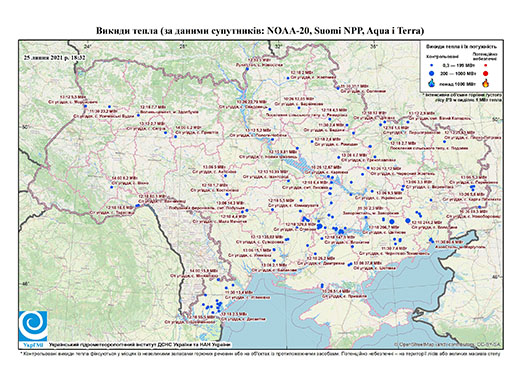The width and height of the screenshot is (520, 368).
Task: Click the institute name caption beside logo
Action: click(139, 345)
